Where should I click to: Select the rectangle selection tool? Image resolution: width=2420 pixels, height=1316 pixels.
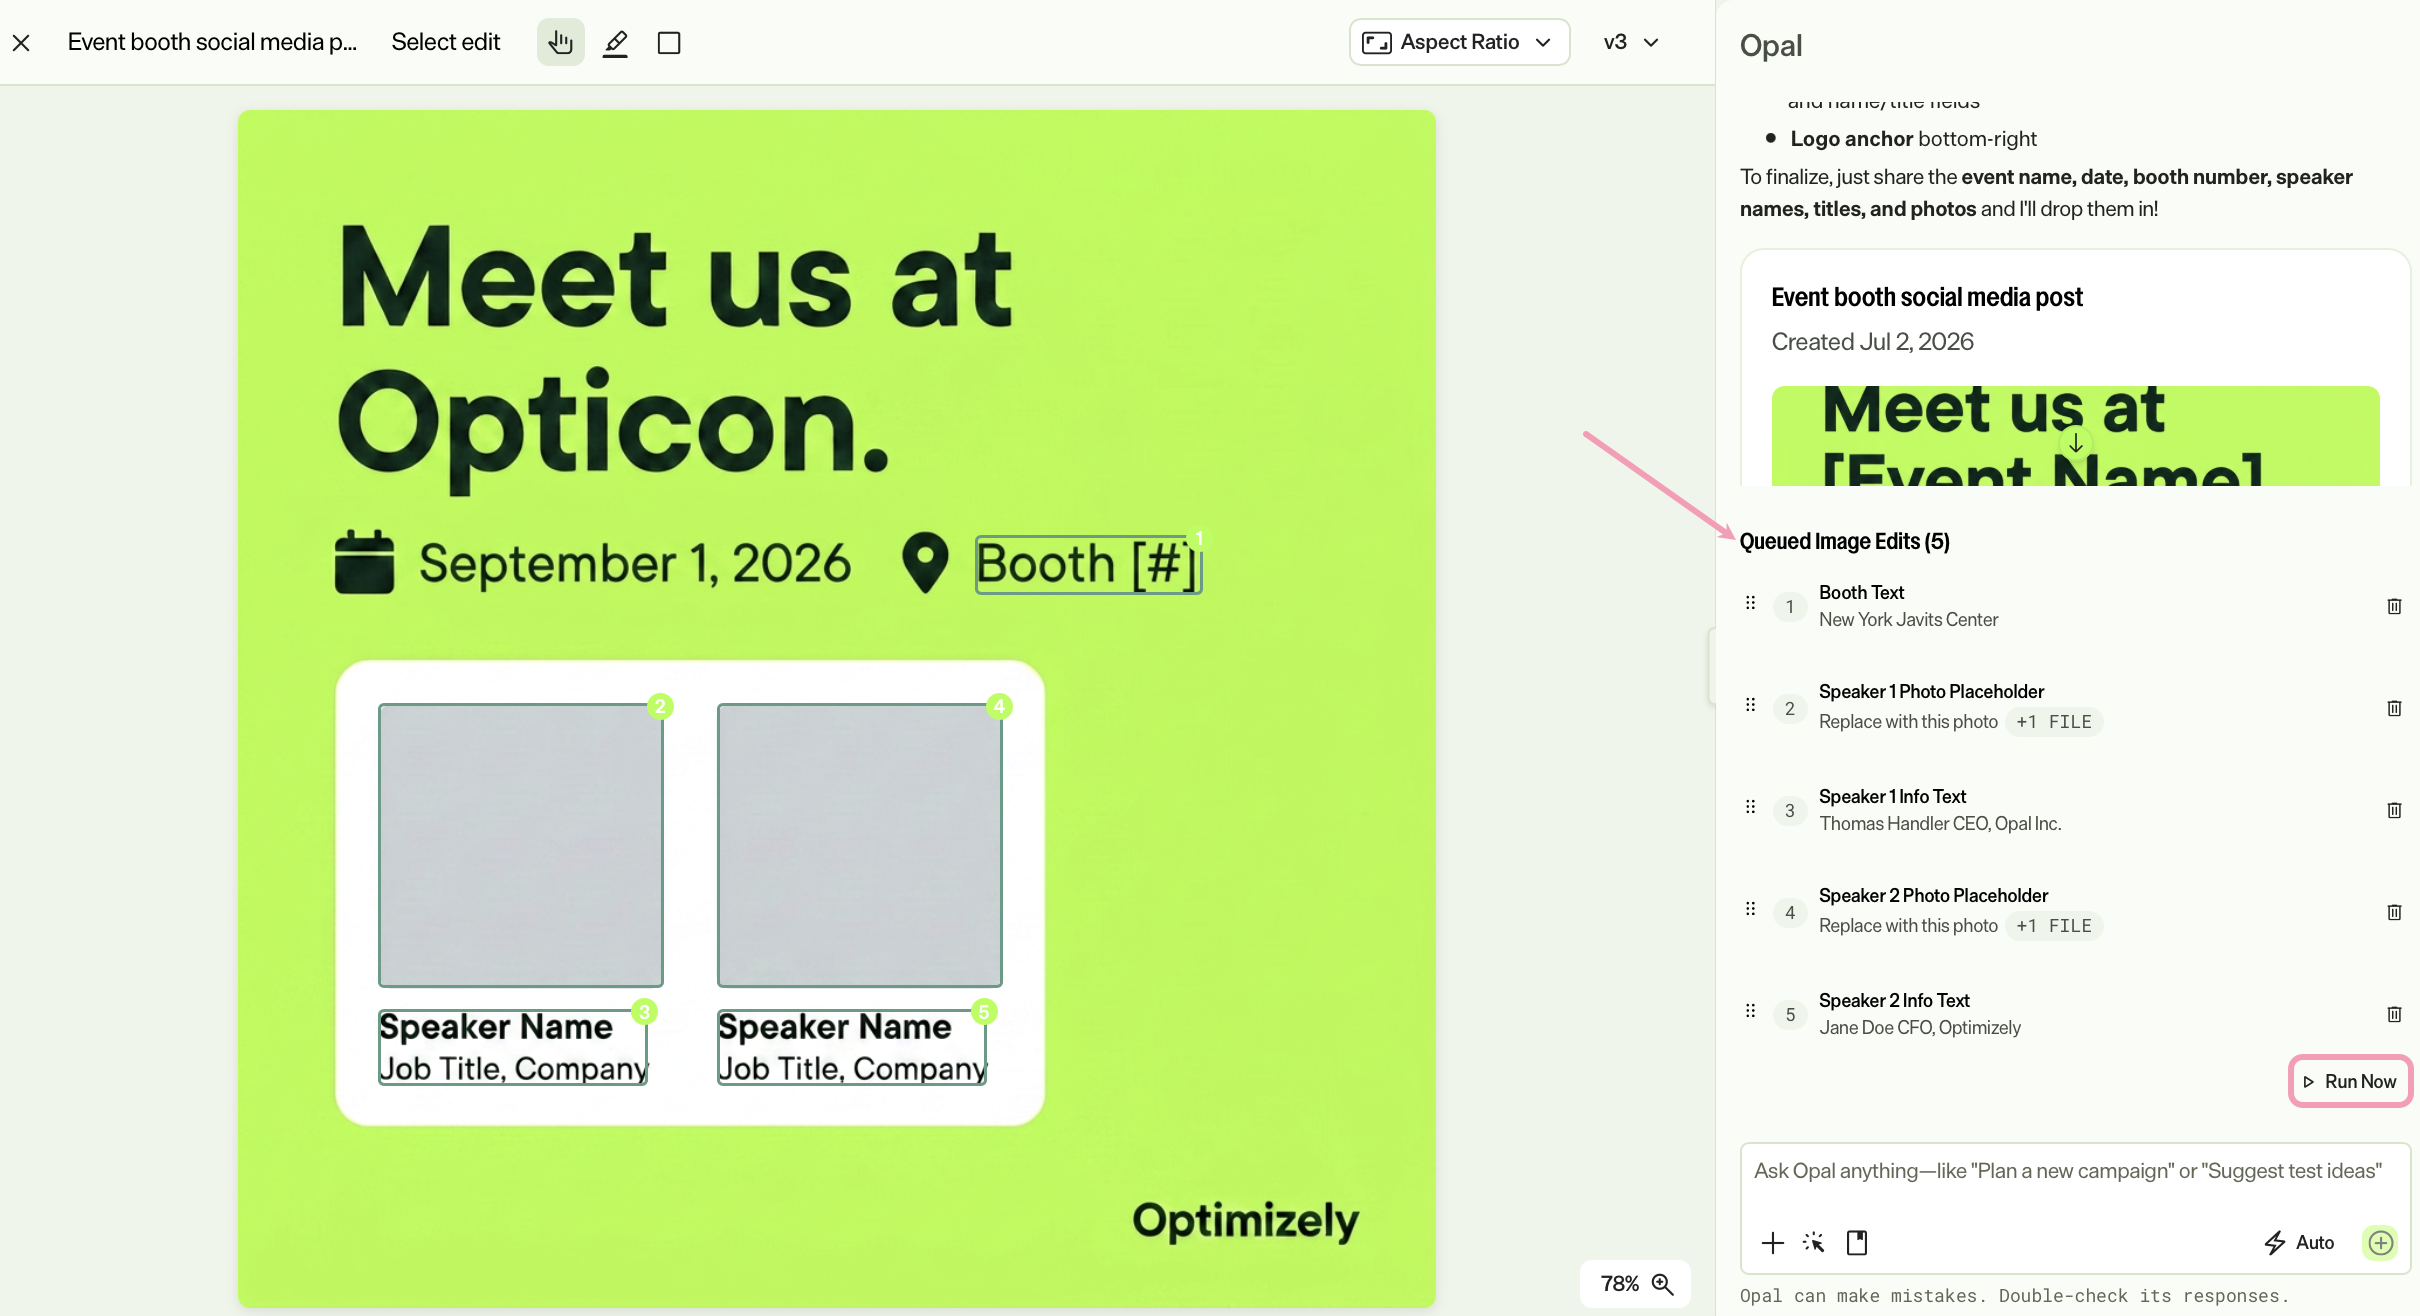tap(669, 42)
